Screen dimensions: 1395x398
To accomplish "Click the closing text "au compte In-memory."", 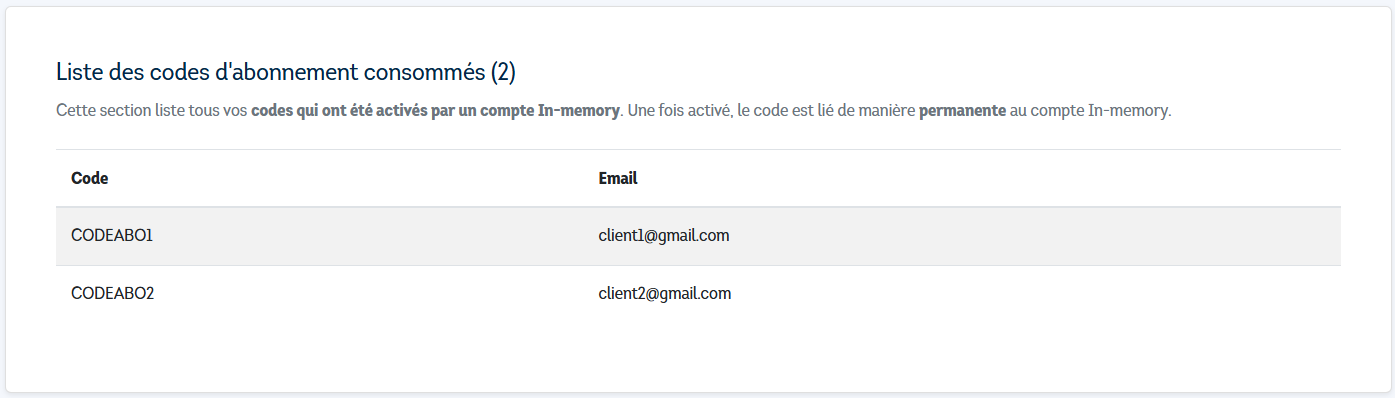I will pyautogui.click(x=1091, y=111).
